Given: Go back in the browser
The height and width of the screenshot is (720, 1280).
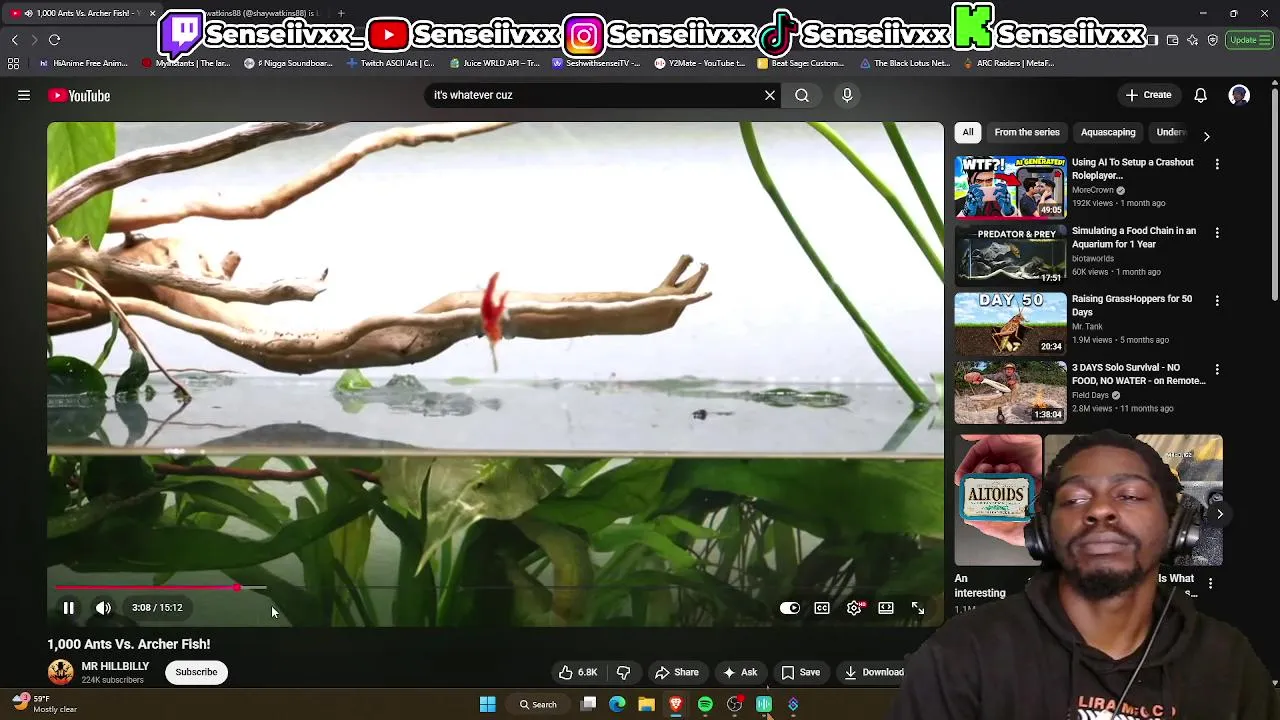Looking at the screenshot, I should (14, 40).
